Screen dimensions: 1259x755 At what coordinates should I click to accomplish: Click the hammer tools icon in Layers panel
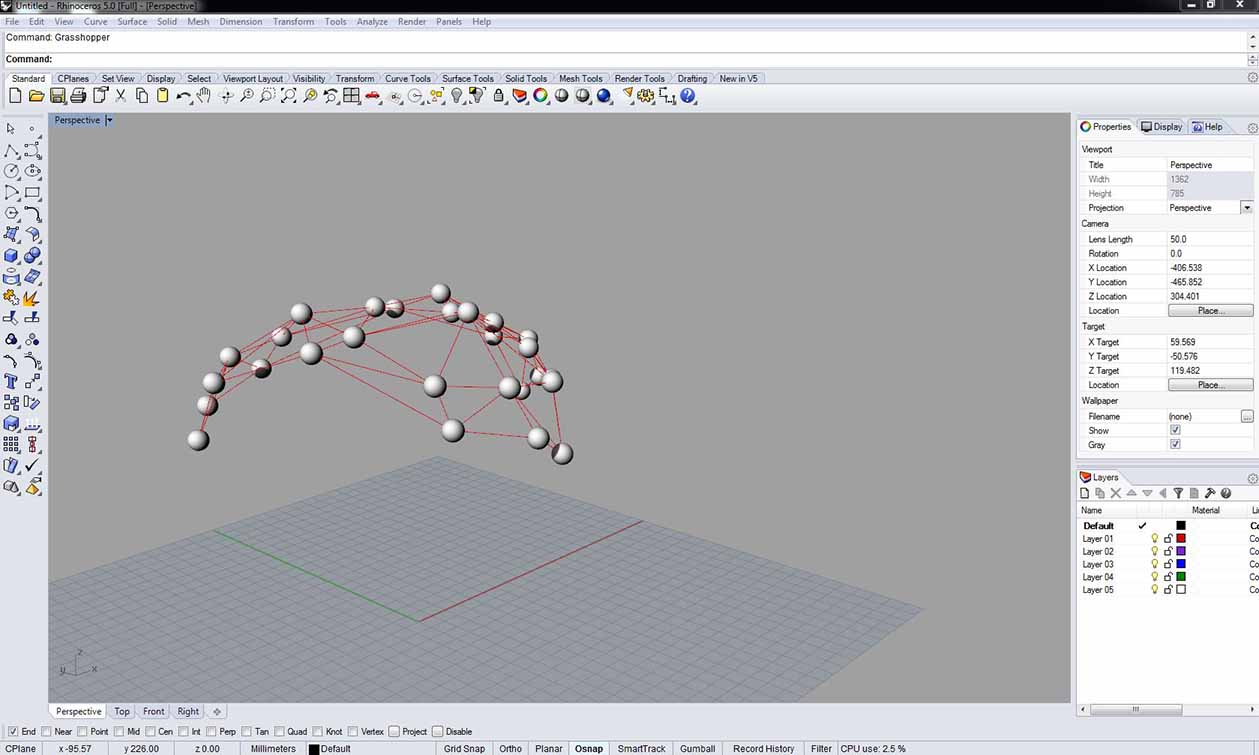1210,493
